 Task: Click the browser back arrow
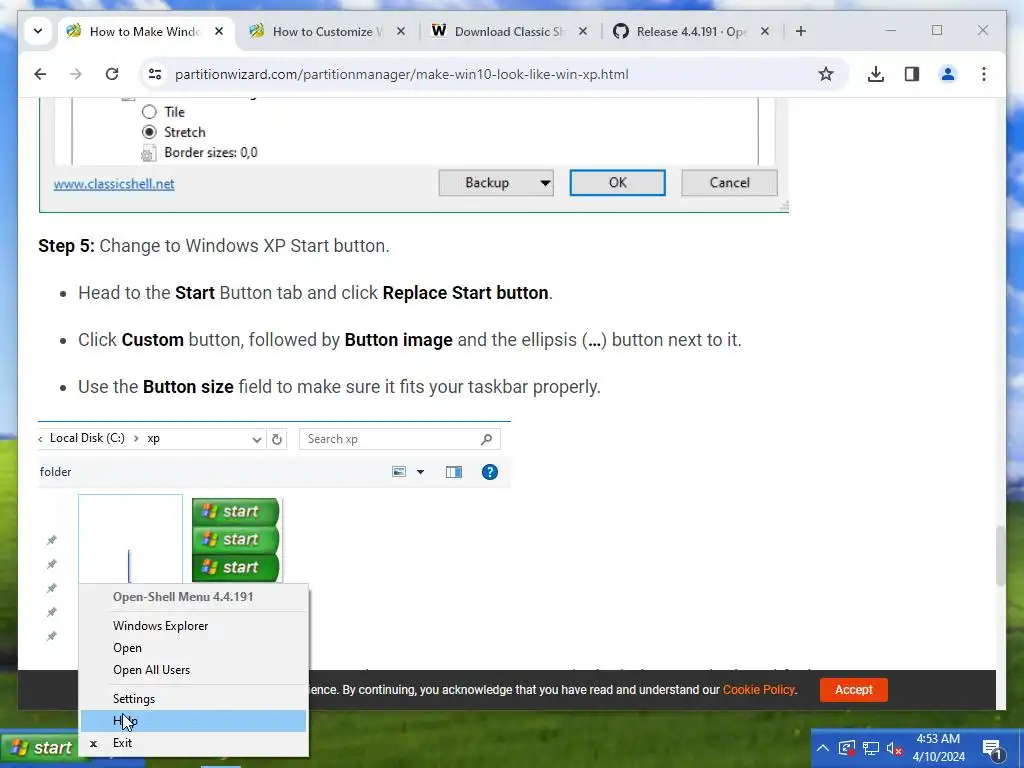(40, 74)
